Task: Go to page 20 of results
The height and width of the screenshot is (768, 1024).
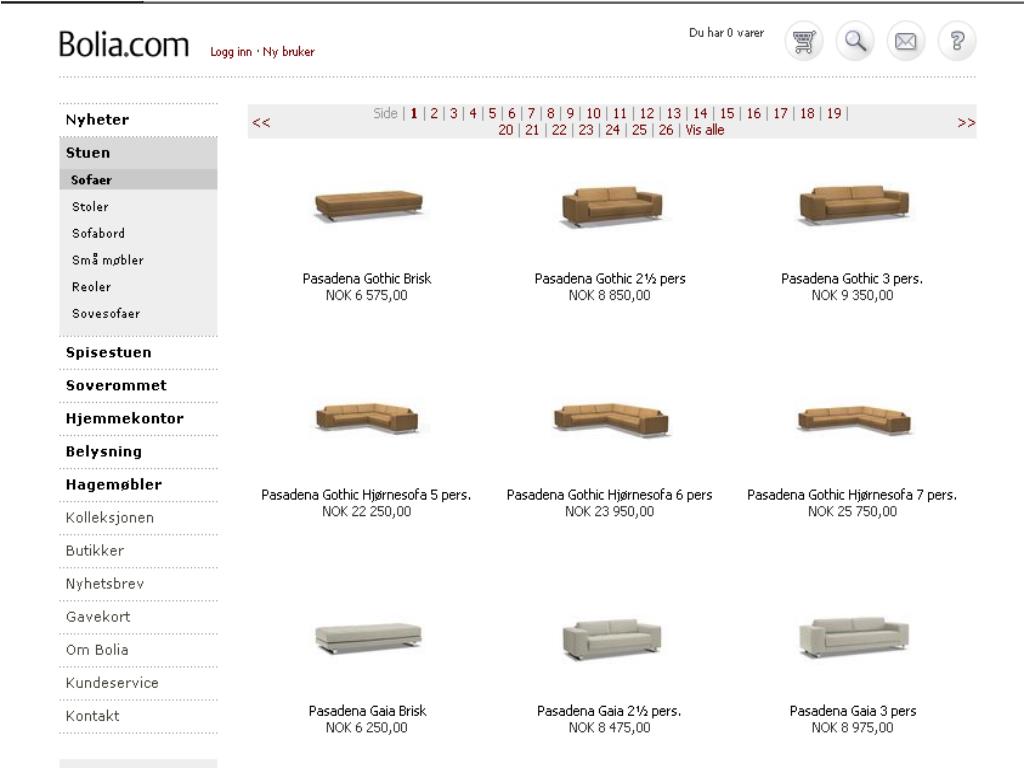Action: click(x=505, y=130)
